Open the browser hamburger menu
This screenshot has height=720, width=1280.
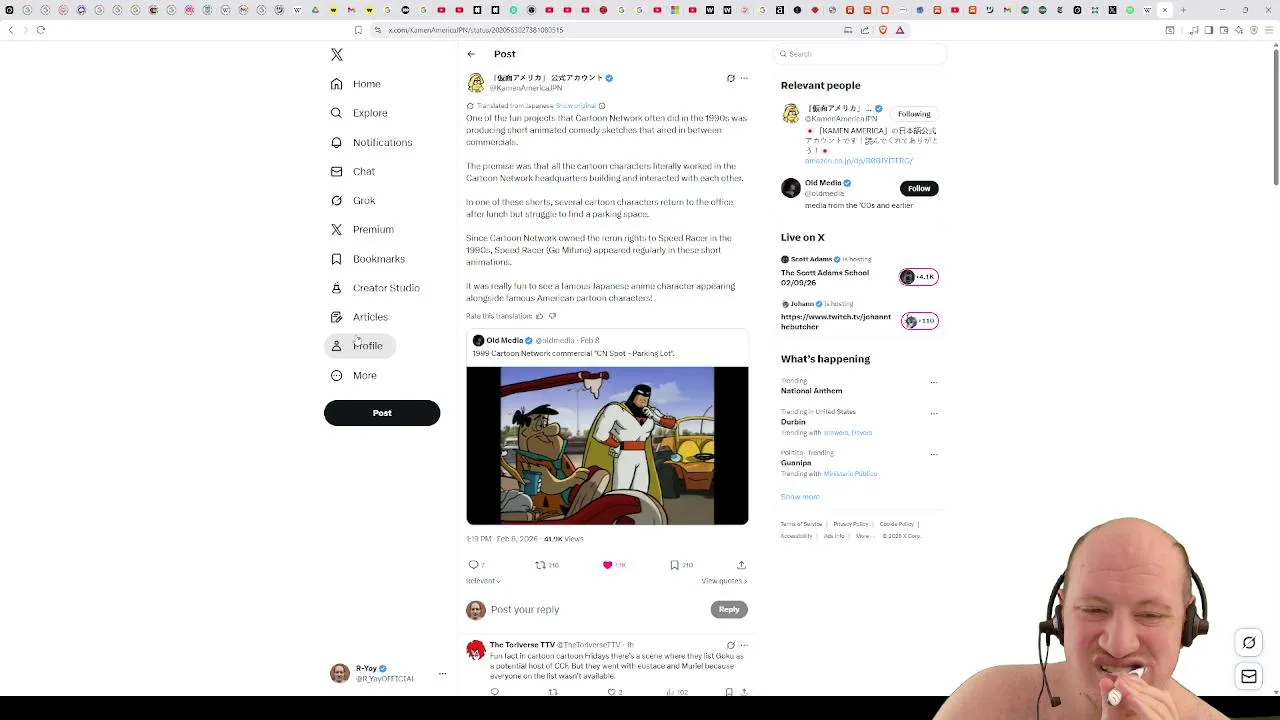point(1268,30)
